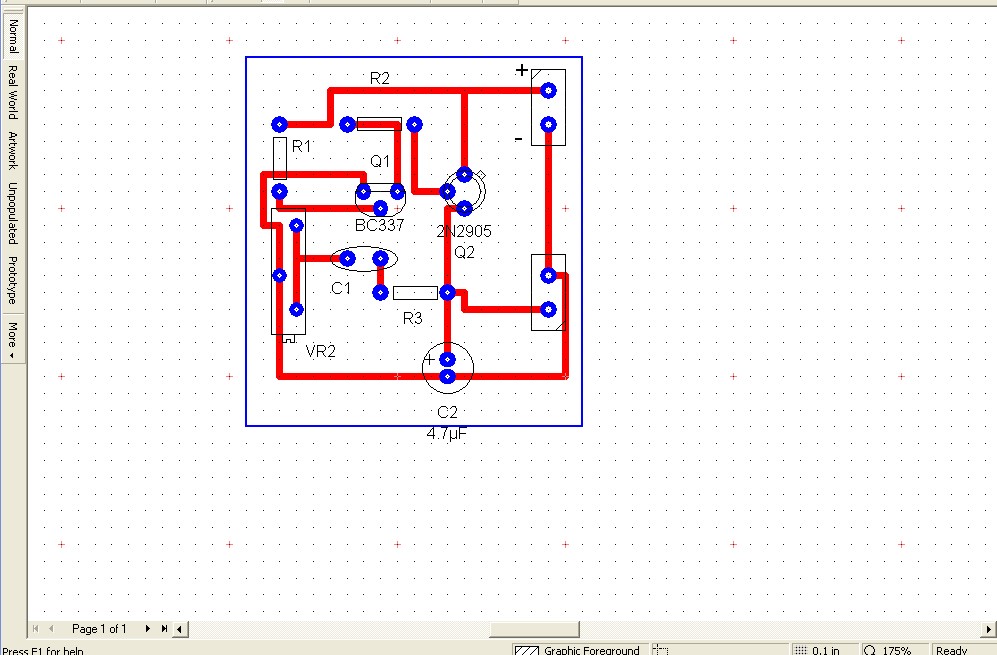Click the minus sign beside top connector
The height and width of the screenshot is (655, 997).
coord(518,139)
